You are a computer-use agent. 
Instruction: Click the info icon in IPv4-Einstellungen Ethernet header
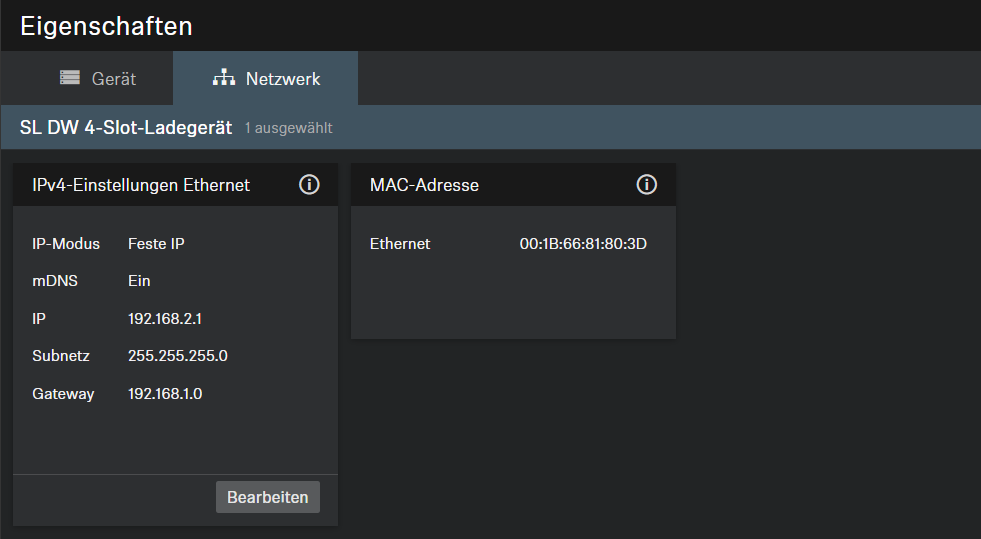(x=309, y=185)
